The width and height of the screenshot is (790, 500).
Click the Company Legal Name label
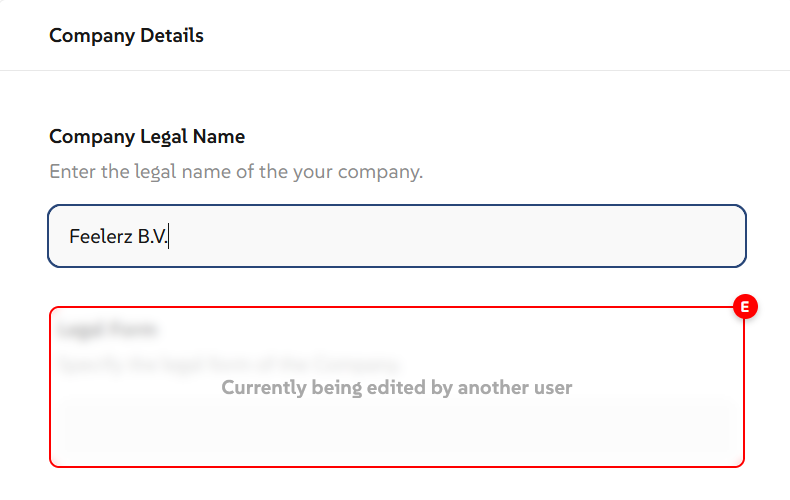tap(147, 137)
